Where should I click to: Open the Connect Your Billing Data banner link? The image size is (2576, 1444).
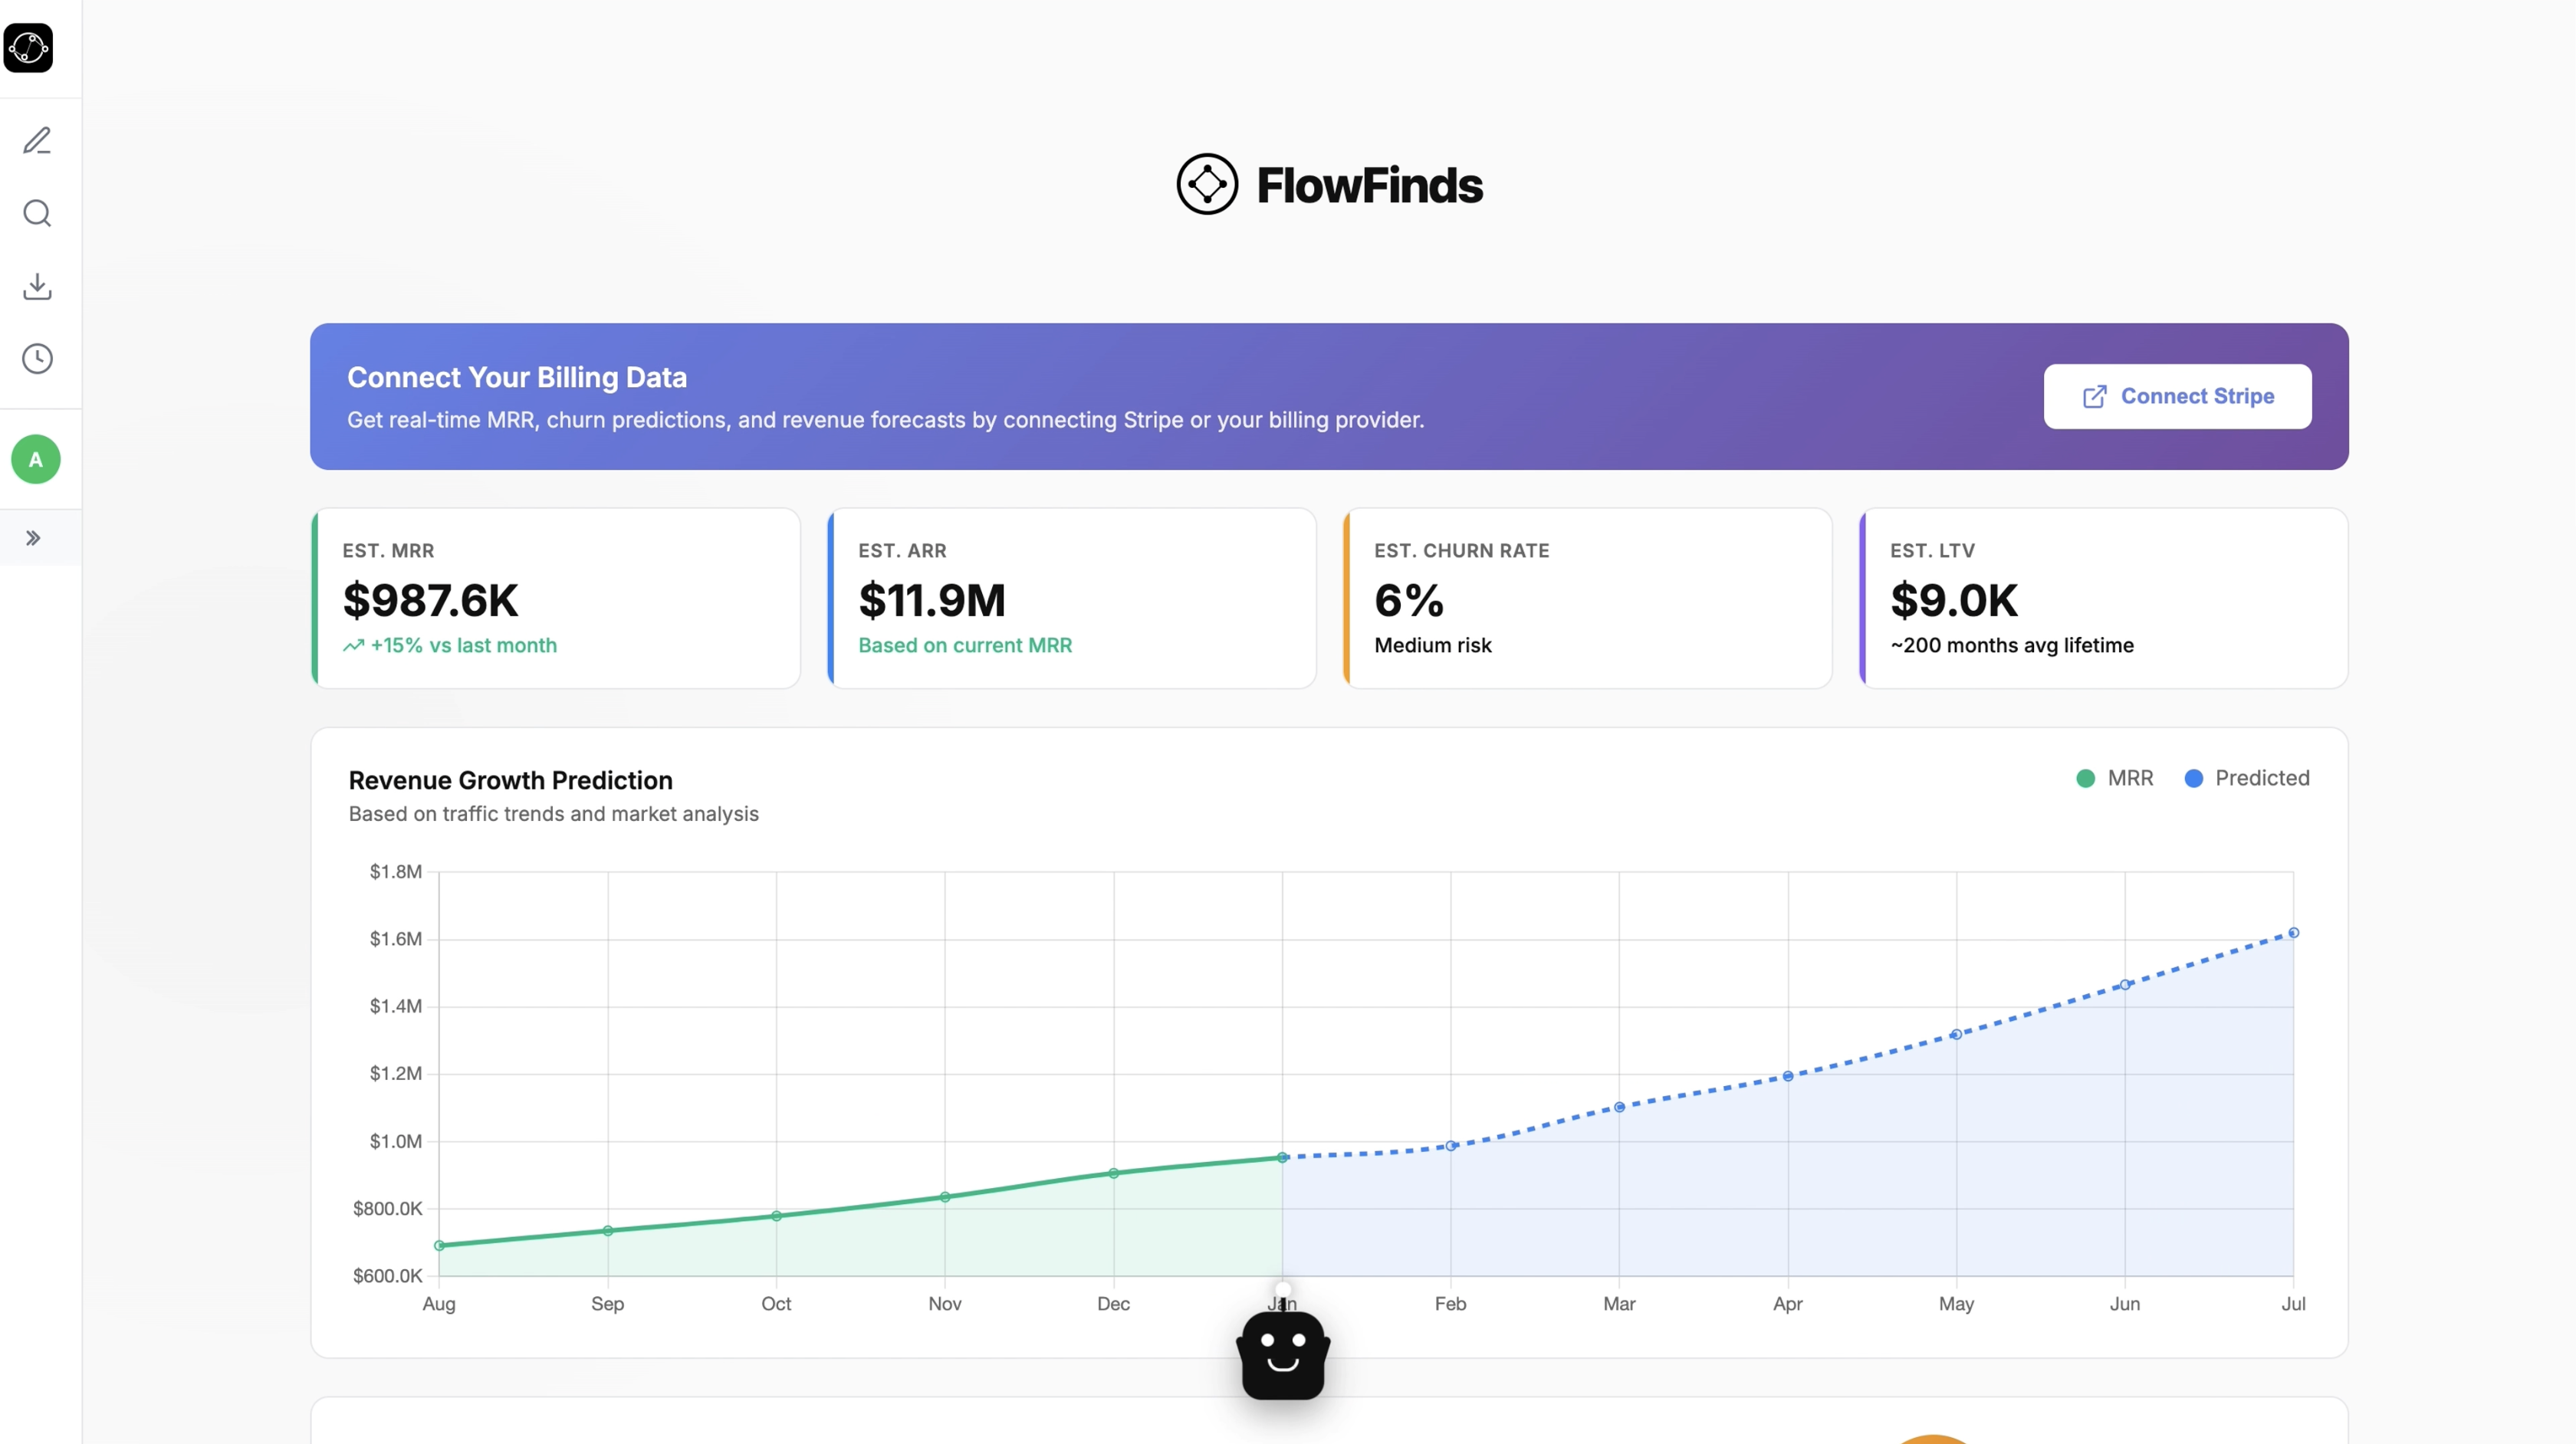pyautogui.click(x=2177, y=396)
